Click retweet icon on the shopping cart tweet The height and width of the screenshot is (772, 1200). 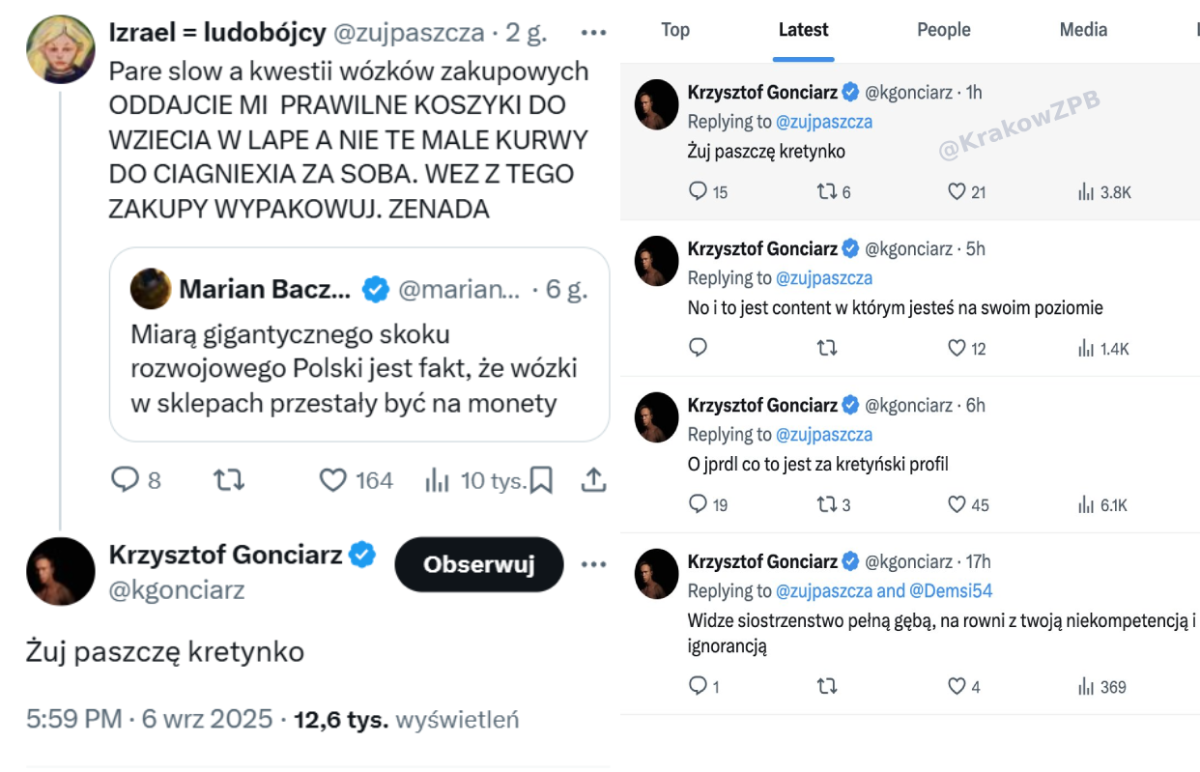229,481
